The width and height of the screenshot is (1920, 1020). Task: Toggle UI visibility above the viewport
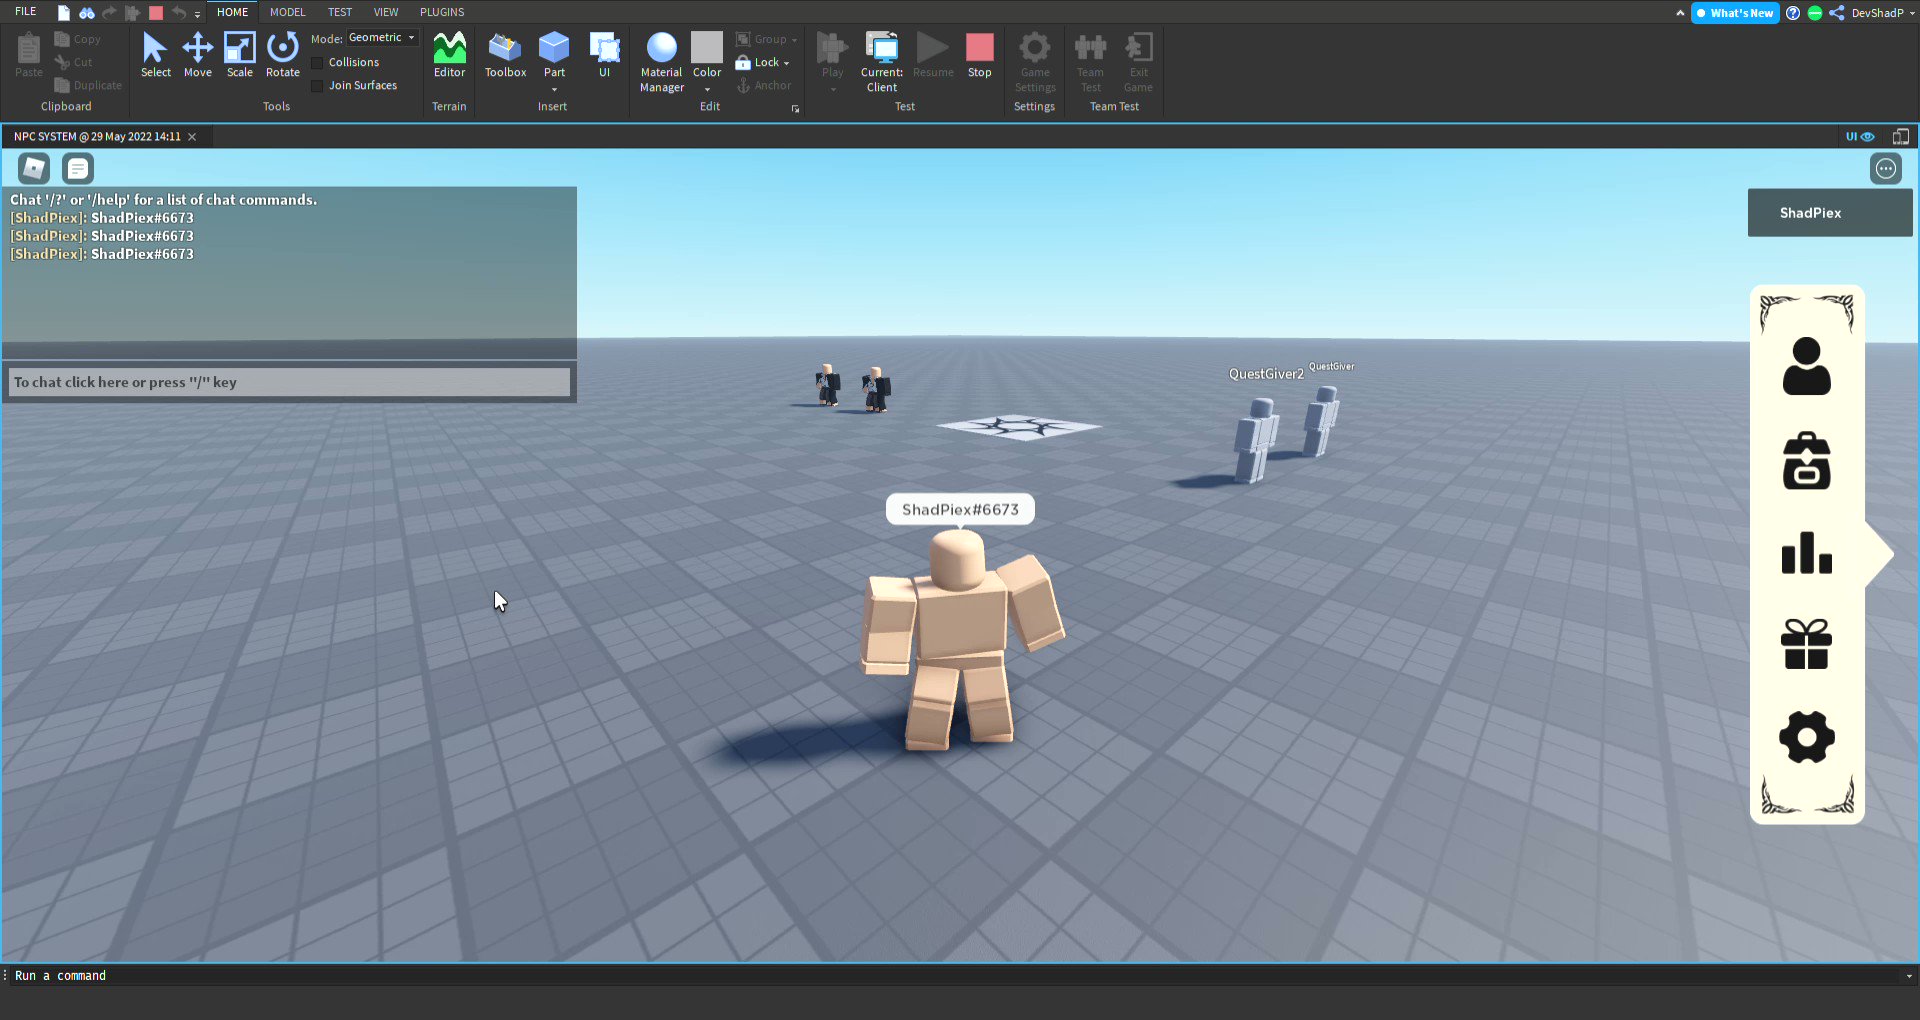[1858, 136]
